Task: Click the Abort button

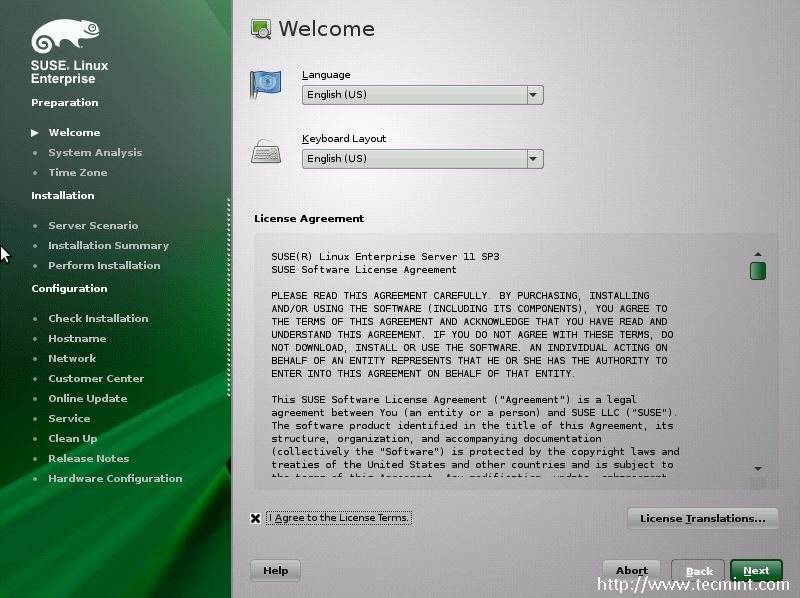Action: (632, 570)
